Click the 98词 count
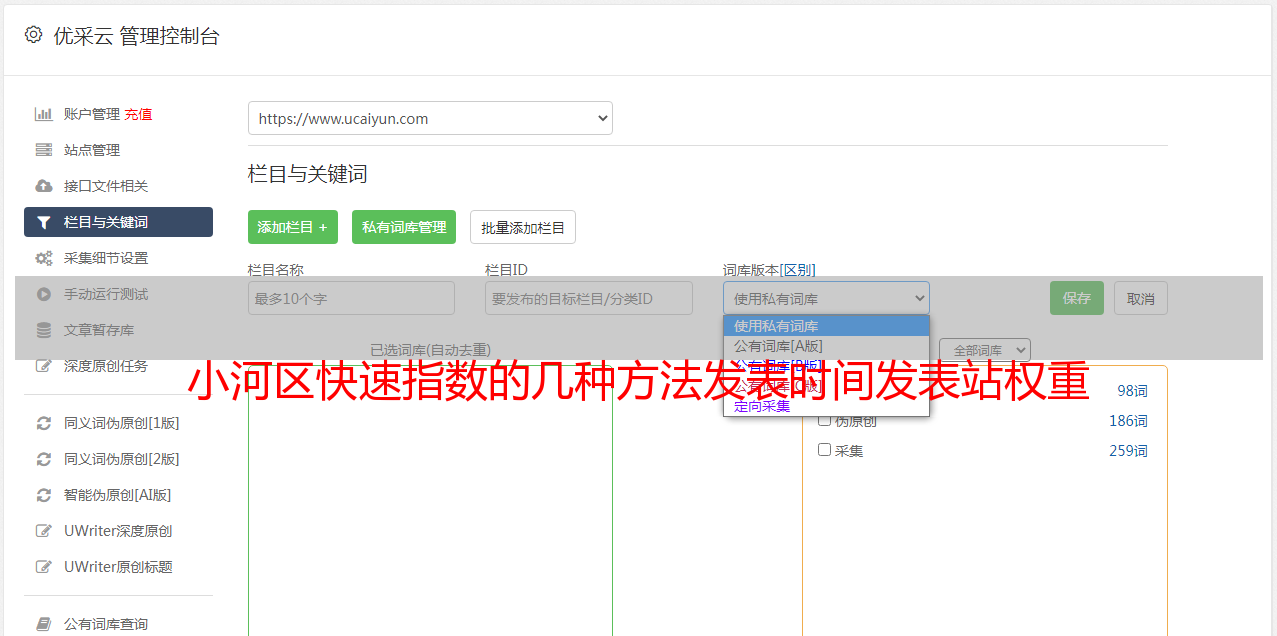The width and height of the screenshot is (1277, 636). [1132, 391]
